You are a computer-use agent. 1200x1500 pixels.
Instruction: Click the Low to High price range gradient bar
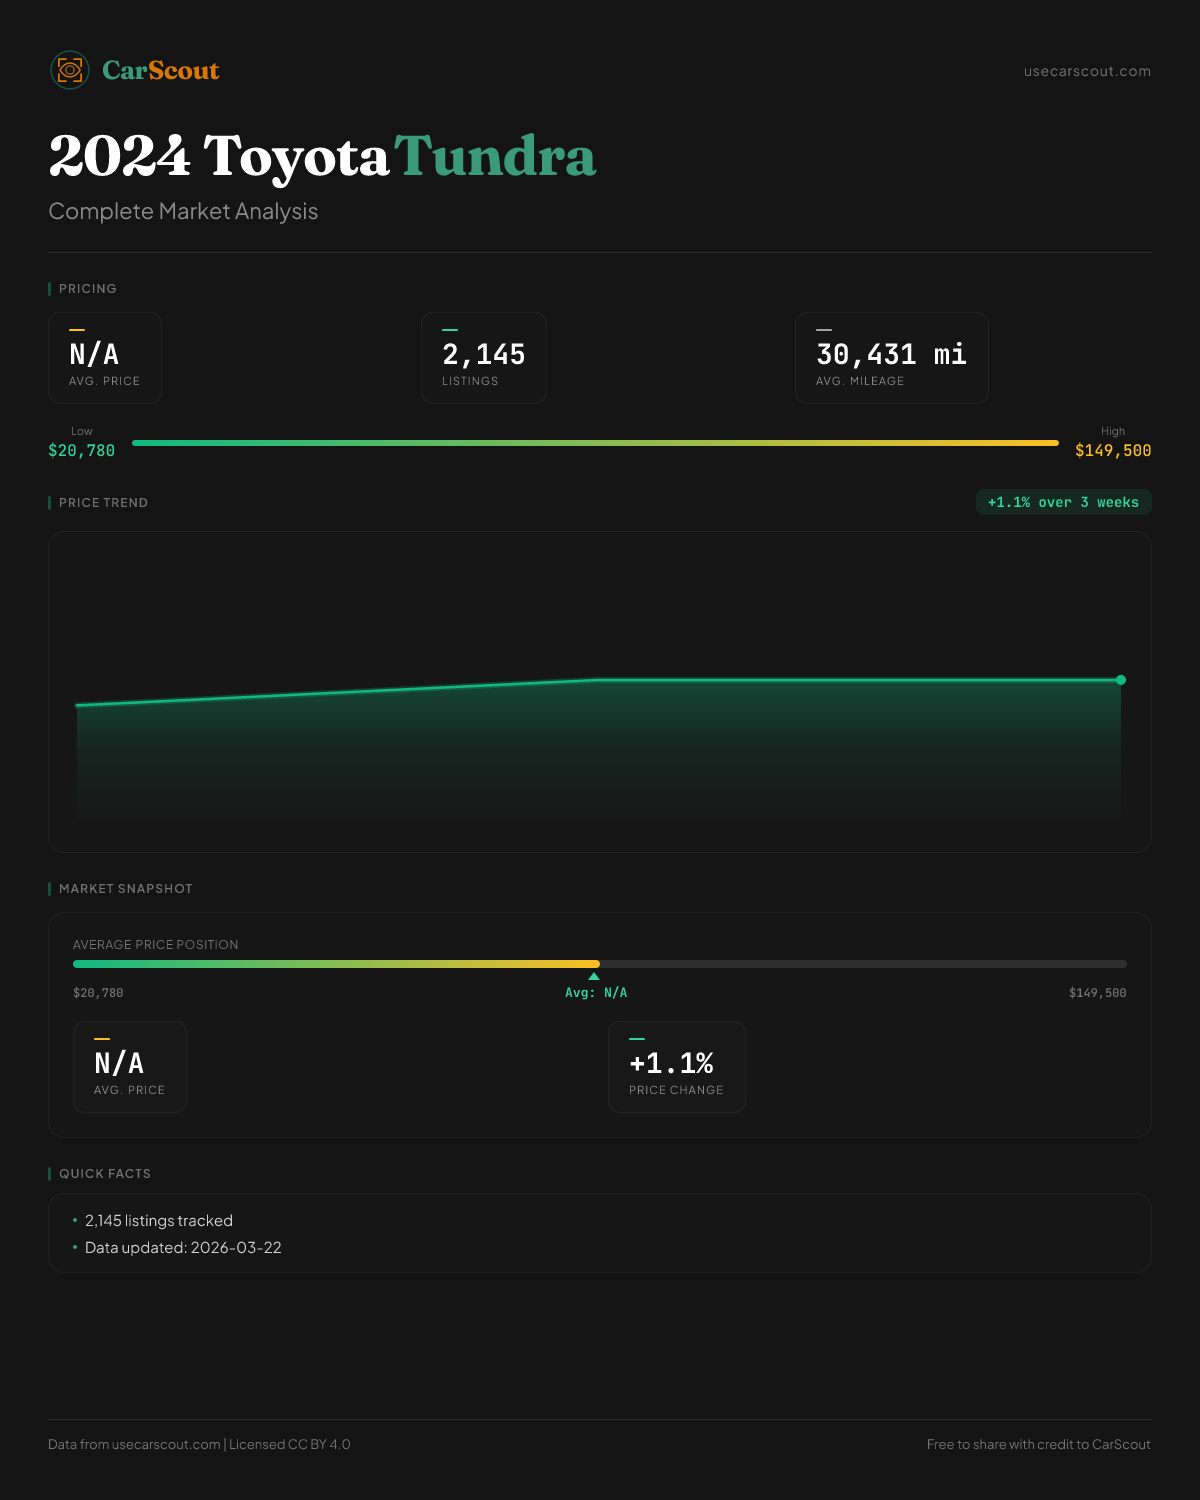point(595,443)
